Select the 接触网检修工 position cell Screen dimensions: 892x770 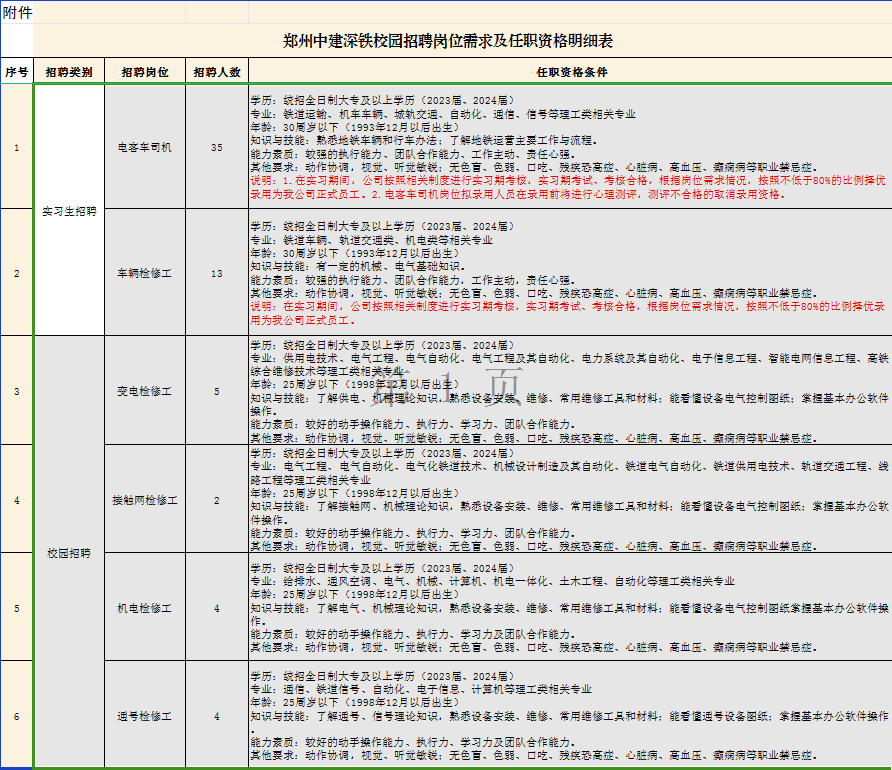click(x=145, y=500)
